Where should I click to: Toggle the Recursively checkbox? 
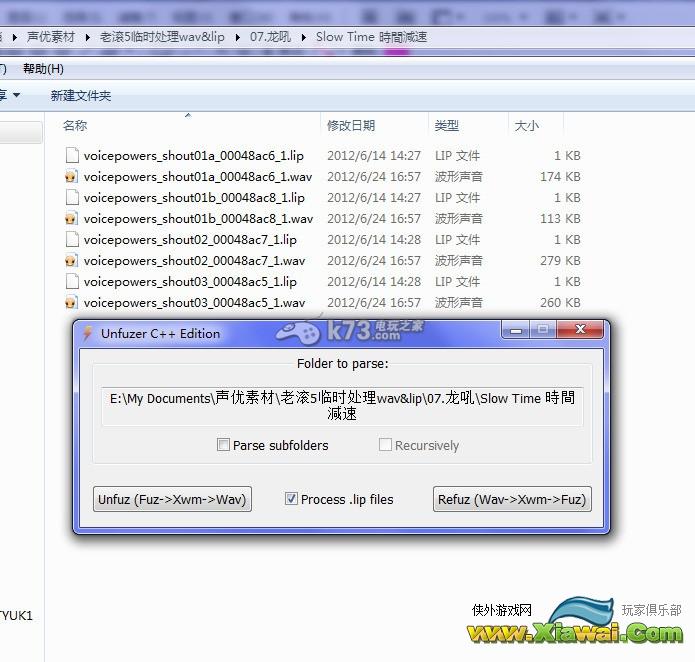[385, 444]
